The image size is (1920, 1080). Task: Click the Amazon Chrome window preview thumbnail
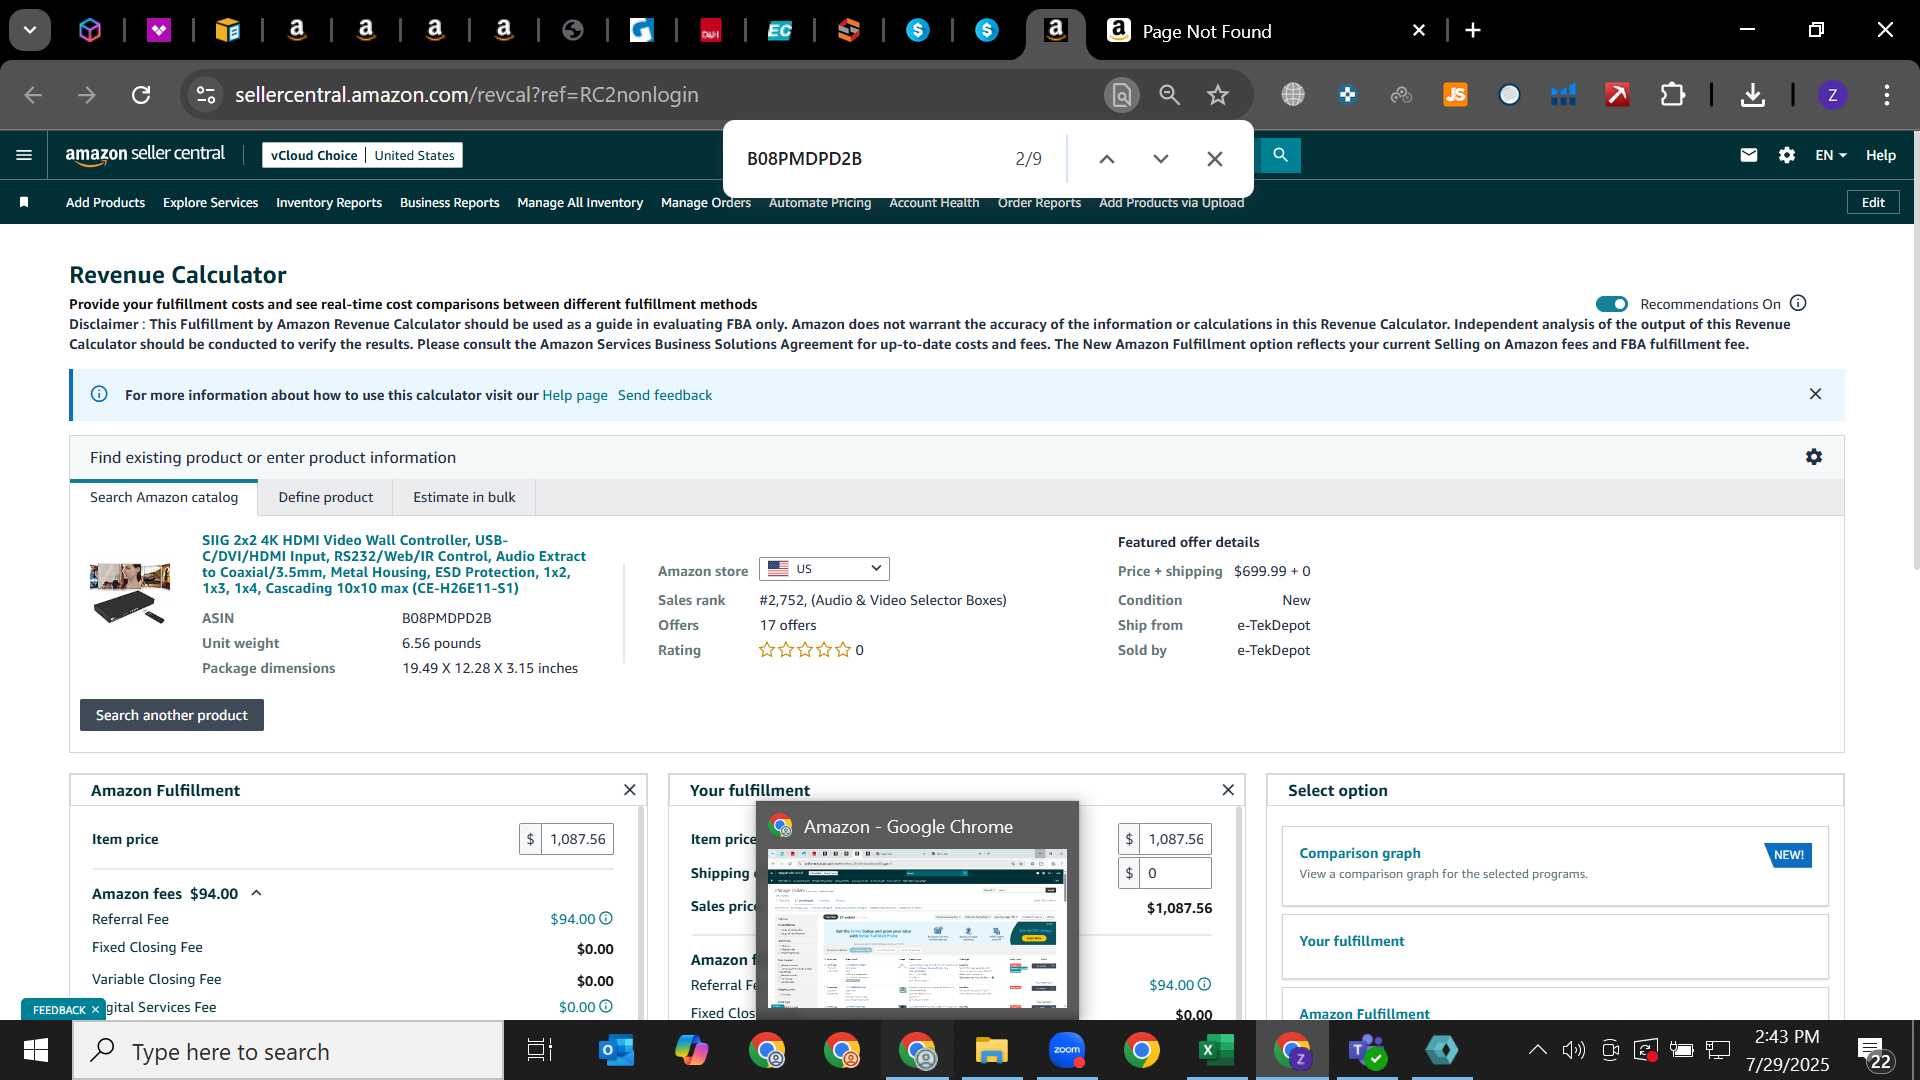pyautogui.click(x=917, y=928)
